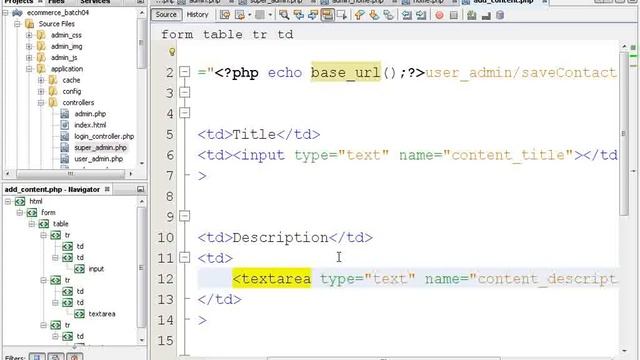Screen dimensions: 640x360
Task: Click the cylinder icon ending the editor toolbar
Action: pos(500,15)
